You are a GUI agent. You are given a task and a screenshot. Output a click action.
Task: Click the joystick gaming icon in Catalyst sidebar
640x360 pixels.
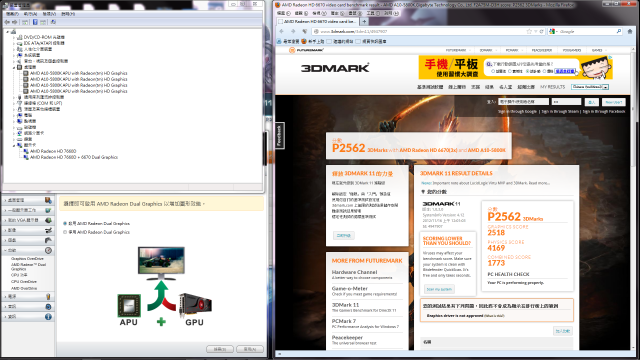(48, 240)
